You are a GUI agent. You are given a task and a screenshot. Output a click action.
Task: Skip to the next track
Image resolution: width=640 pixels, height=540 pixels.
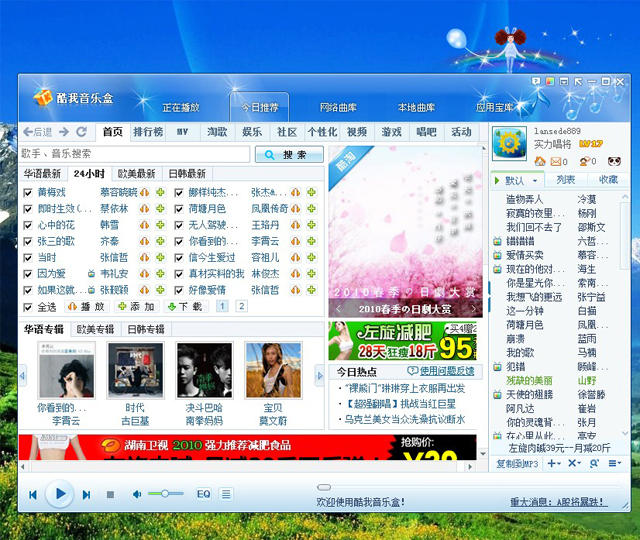coord(86,495)
